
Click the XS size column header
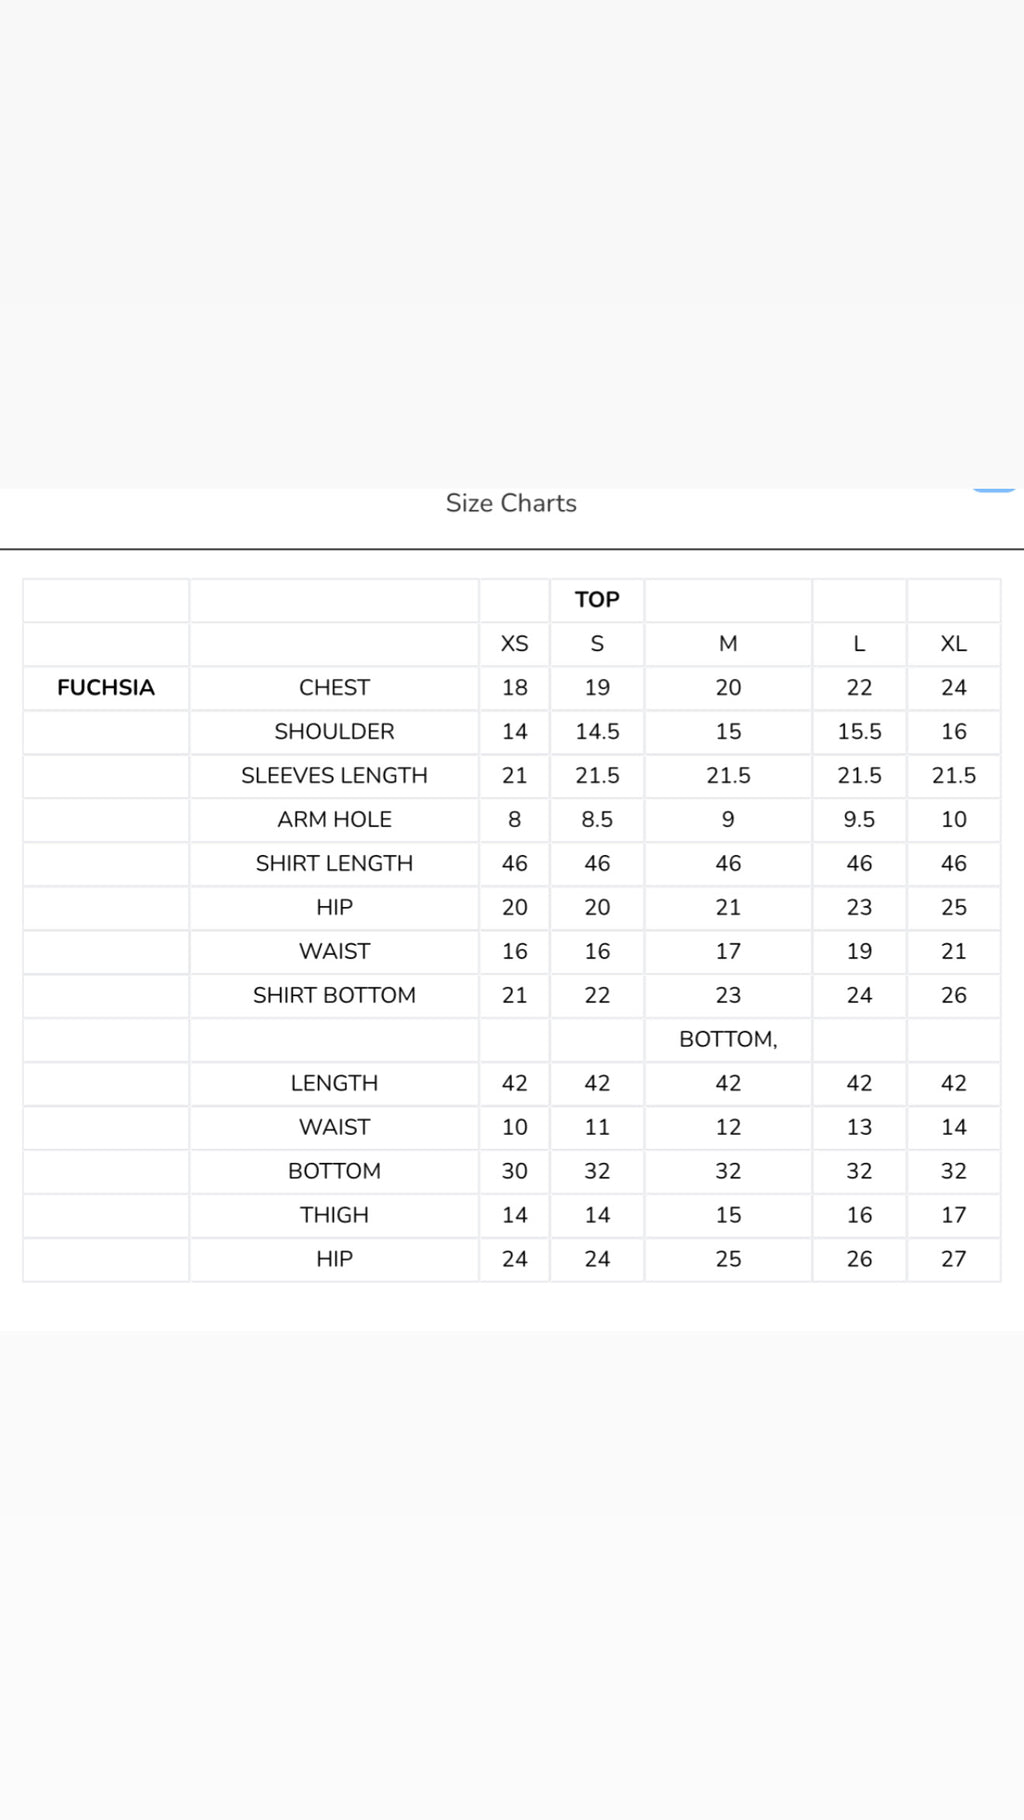(x=514, y=643)
